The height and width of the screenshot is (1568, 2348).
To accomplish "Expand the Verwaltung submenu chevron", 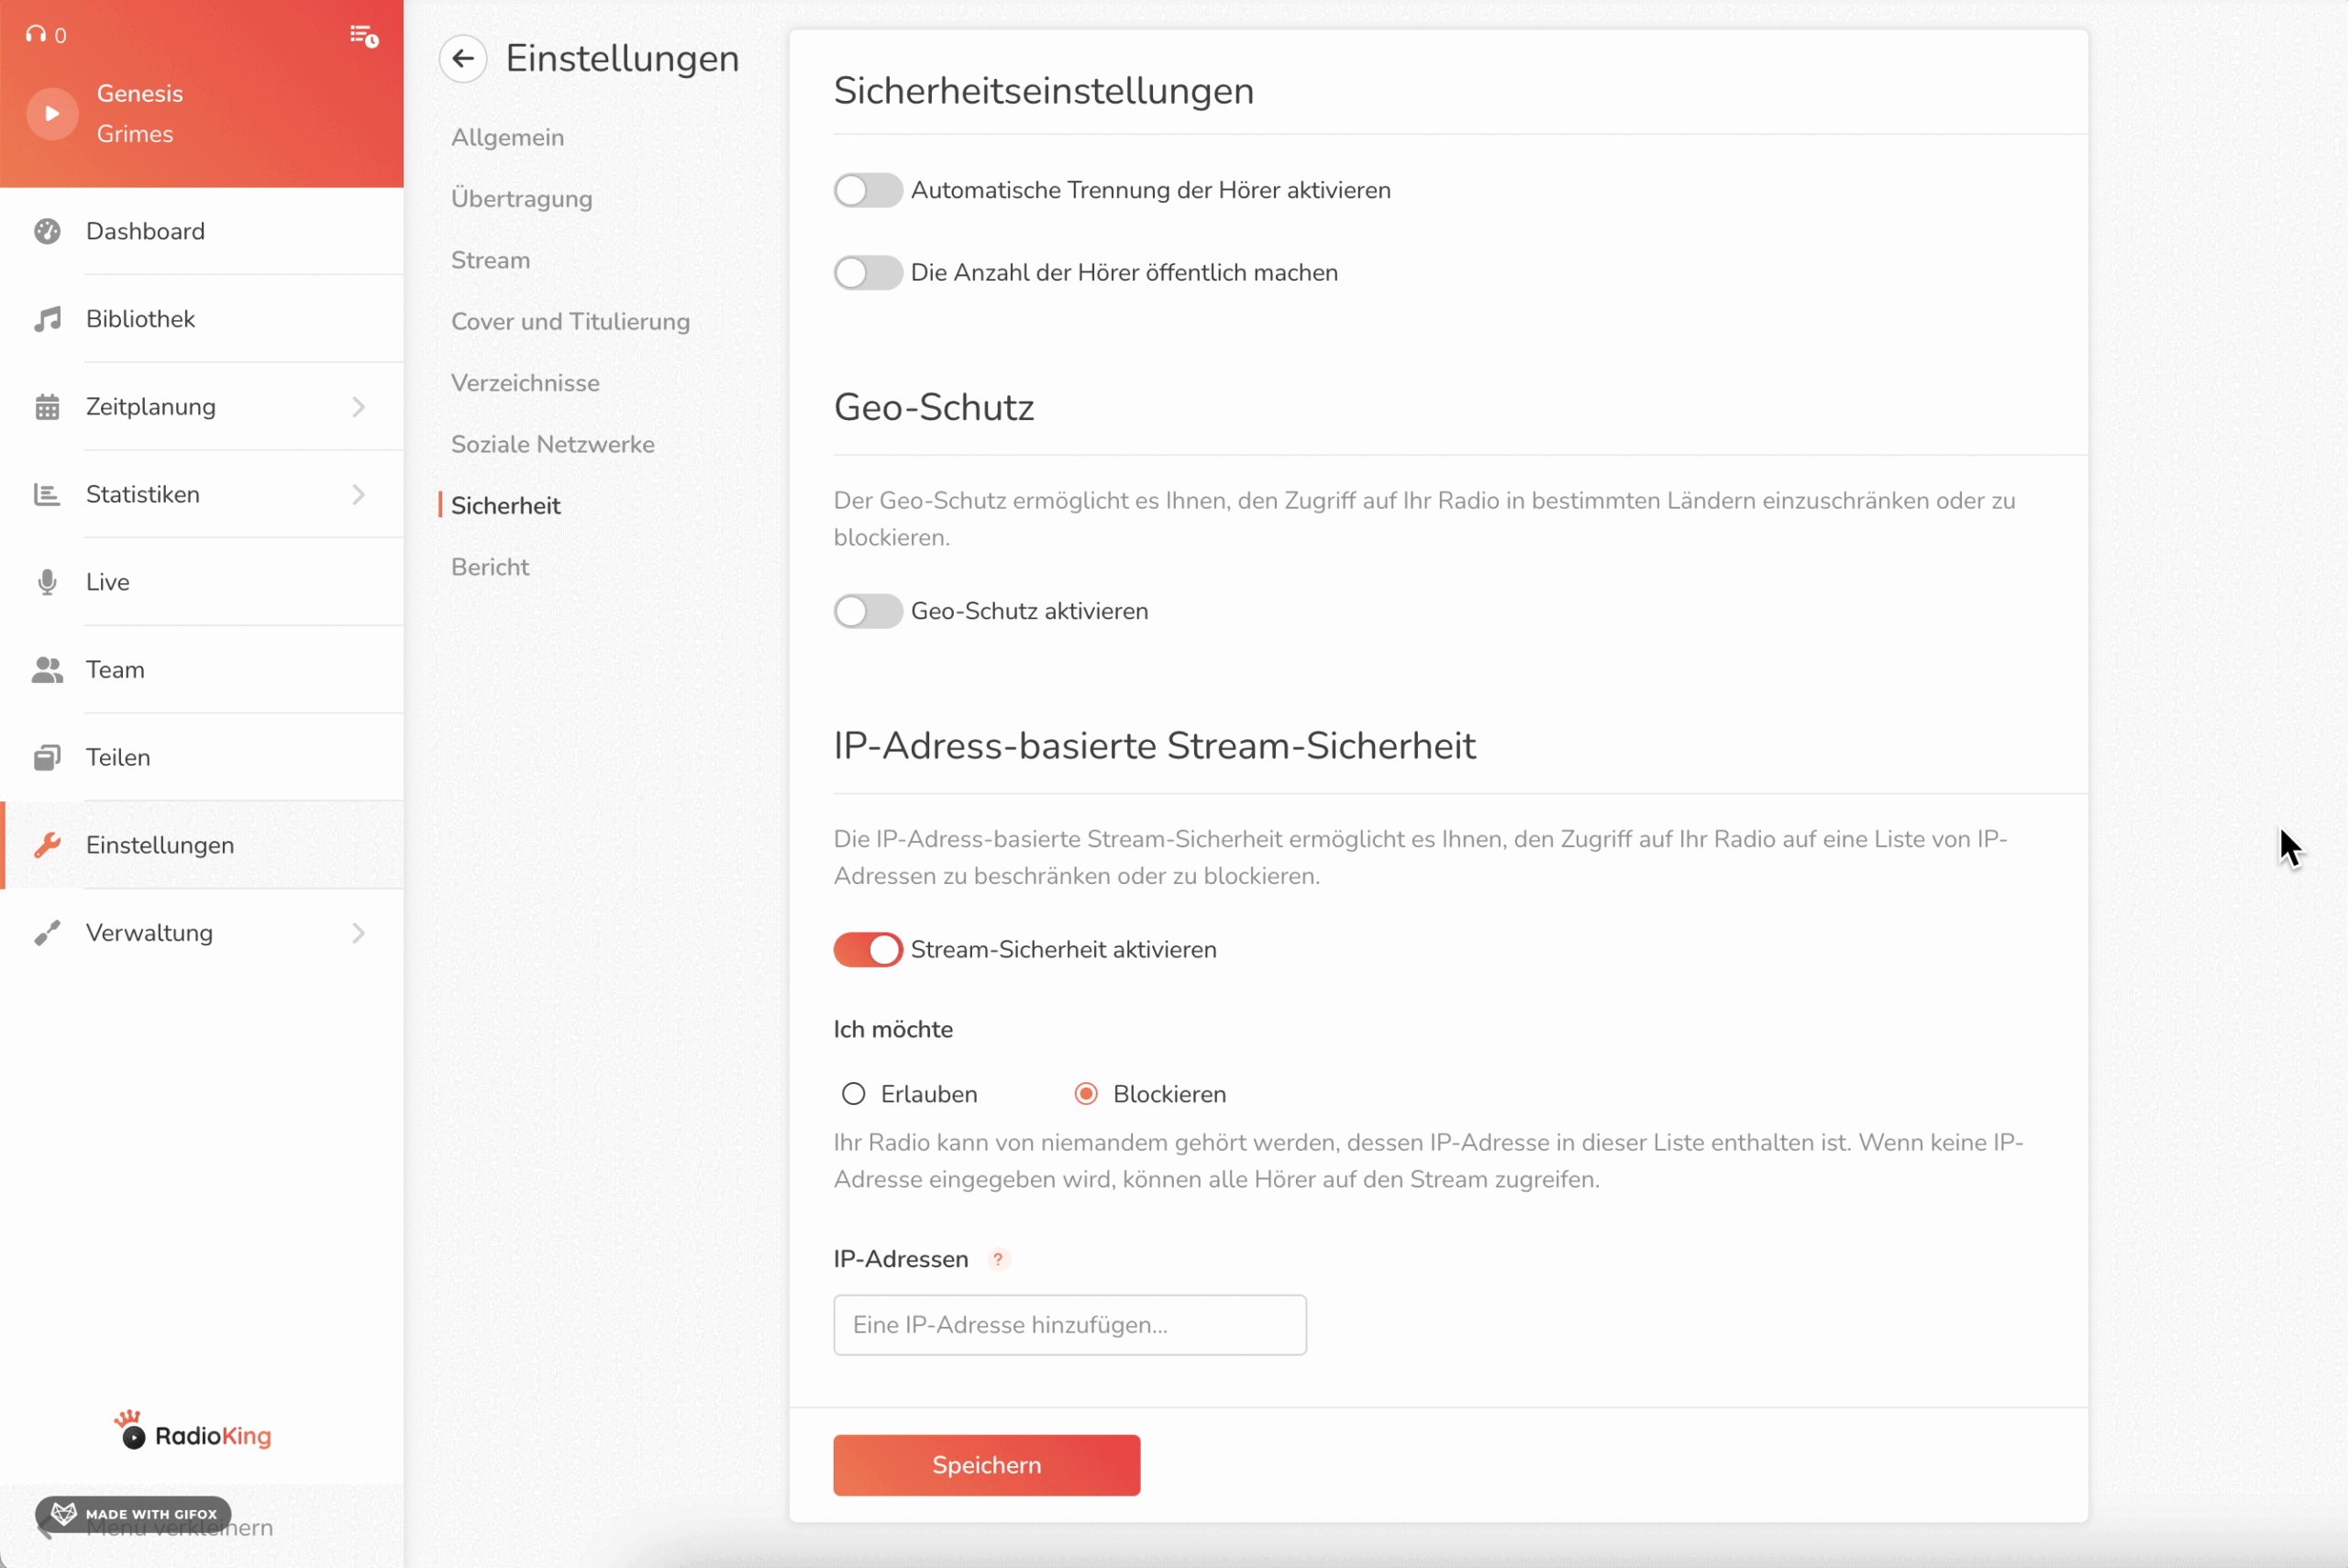I will (359, 933).
